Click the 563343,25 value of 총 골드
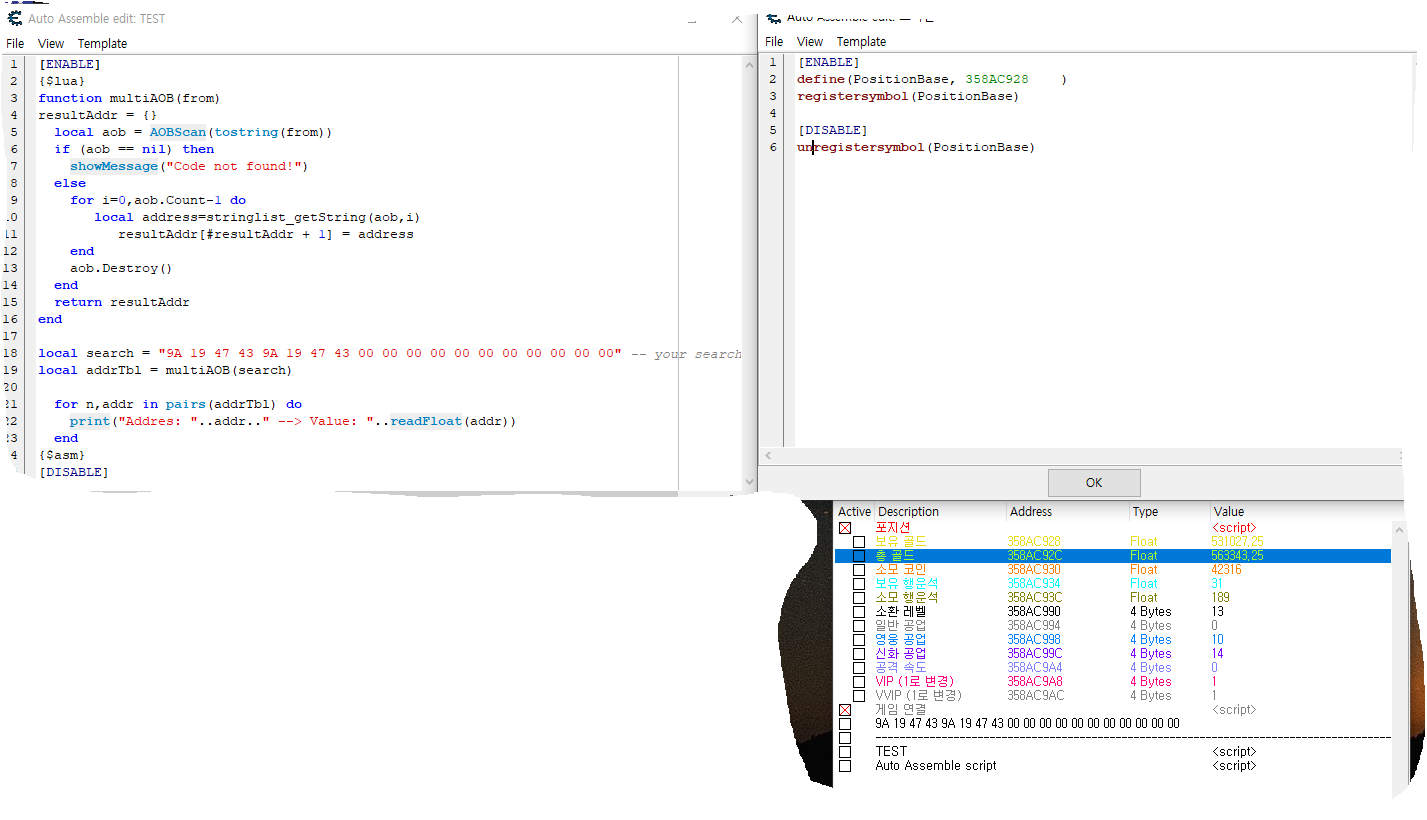The width and height of the screenshot is (1427, 820). [1237, 556]
